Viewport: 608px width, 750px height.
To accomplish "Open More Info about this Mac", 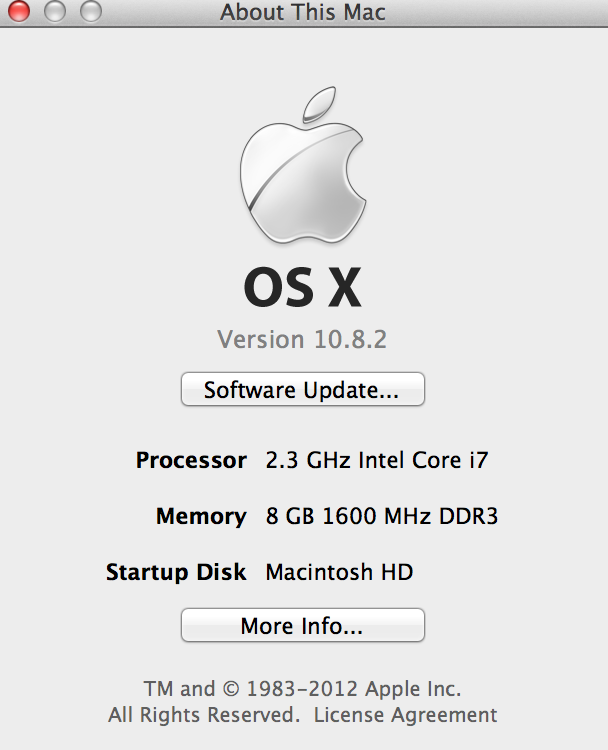I will coord(302,626).
